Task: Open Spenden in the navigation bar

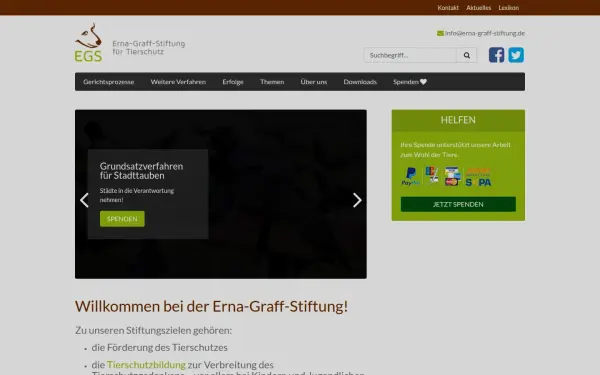Action: 410,82
